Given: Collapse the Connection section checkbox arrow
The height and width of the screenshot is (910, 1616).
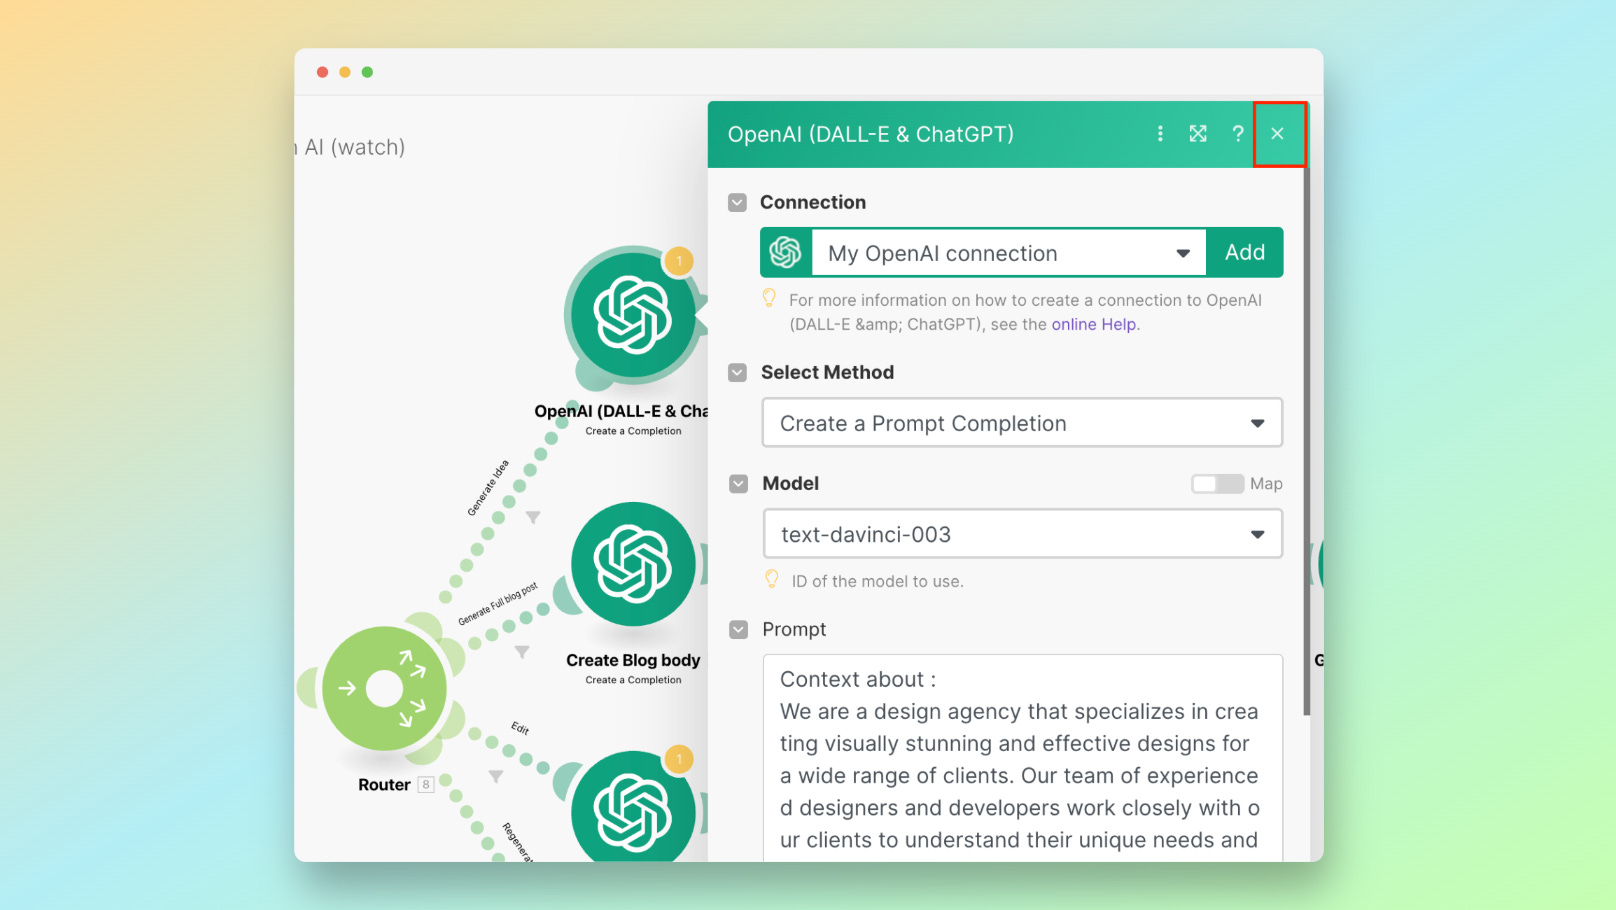Looking at the screenshot, I should tap(738, 203).
